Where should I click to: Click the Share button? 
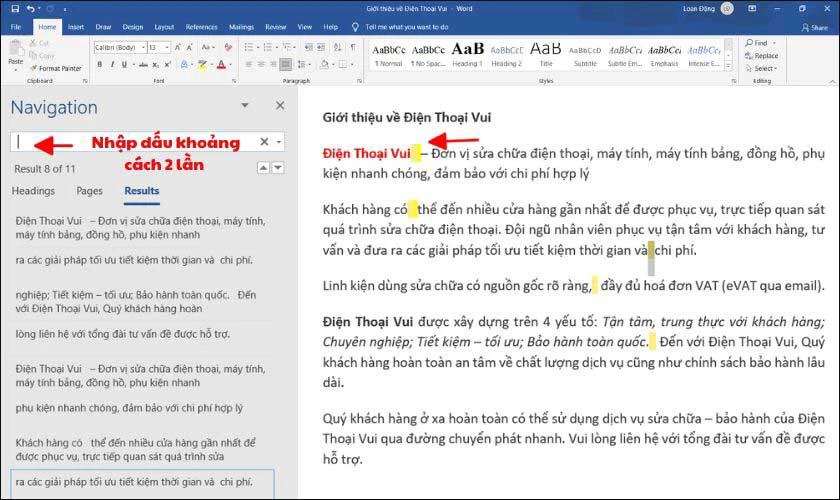tap(814, 27)
